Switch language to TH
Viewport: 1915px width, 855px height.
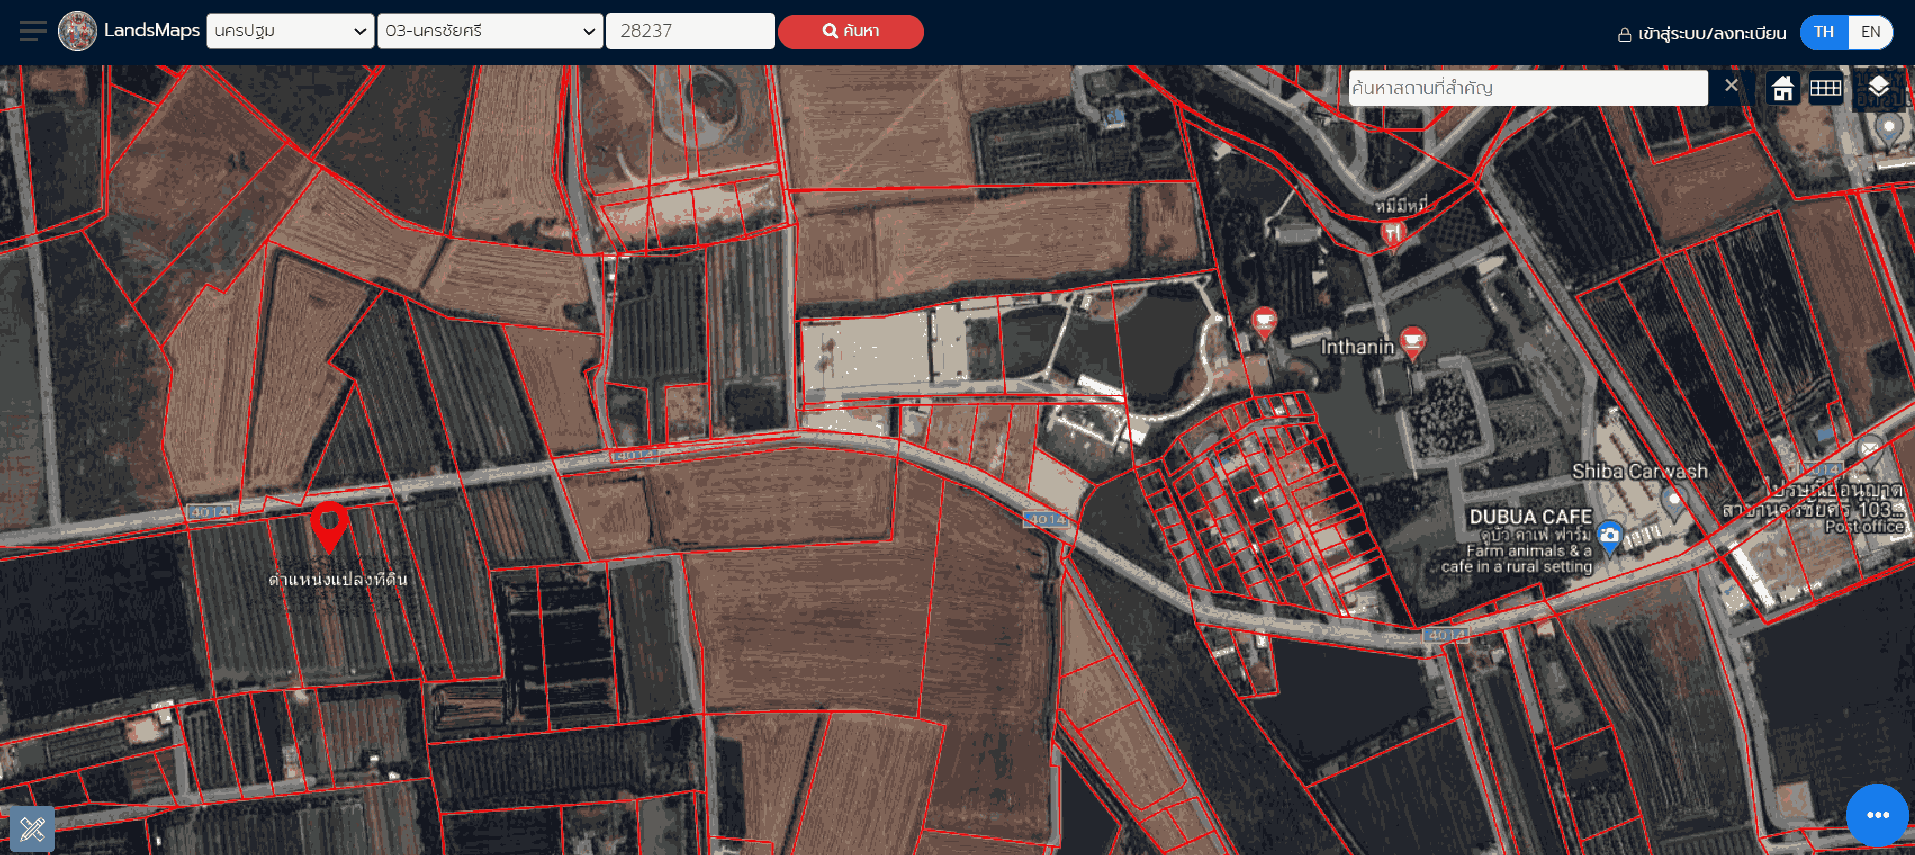pyautogui.click(x=1824, y=32)
